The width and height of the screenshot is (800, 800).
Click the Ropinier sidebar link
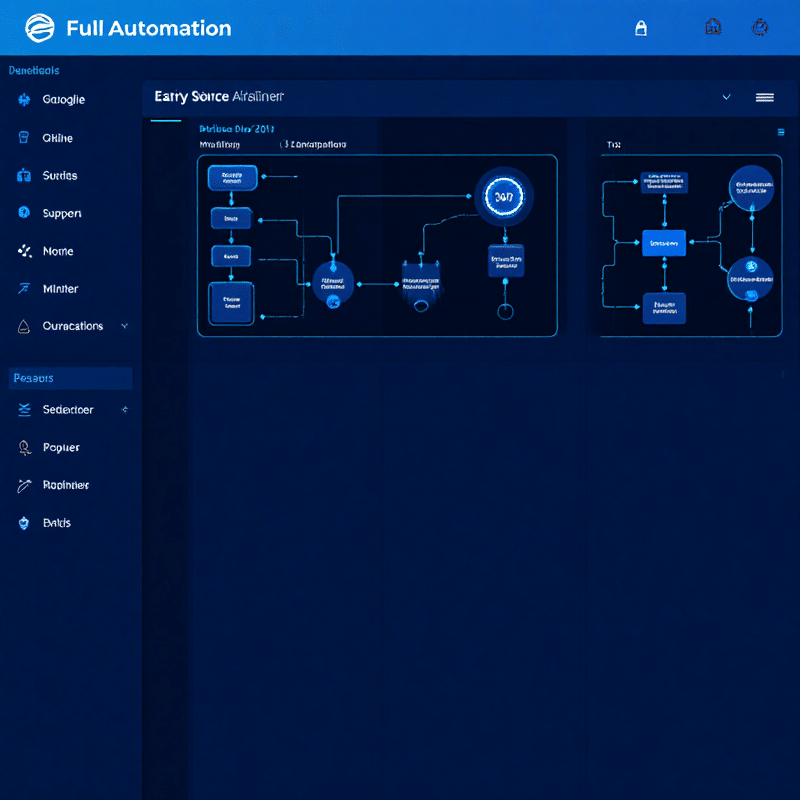pyautogui.click(x=66, y=485)
